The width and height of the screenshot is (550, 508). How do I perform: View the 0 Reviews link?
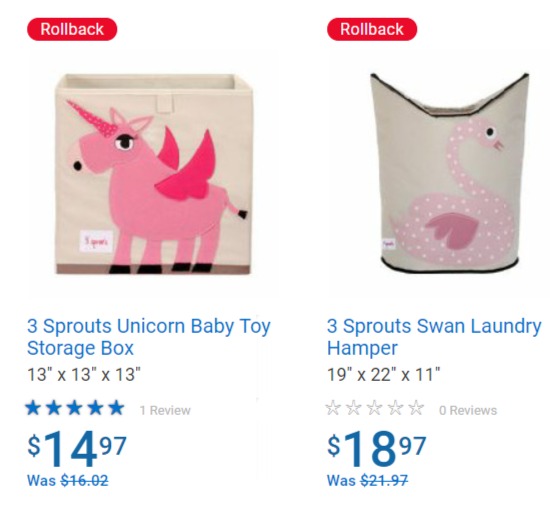pos(468,410)
